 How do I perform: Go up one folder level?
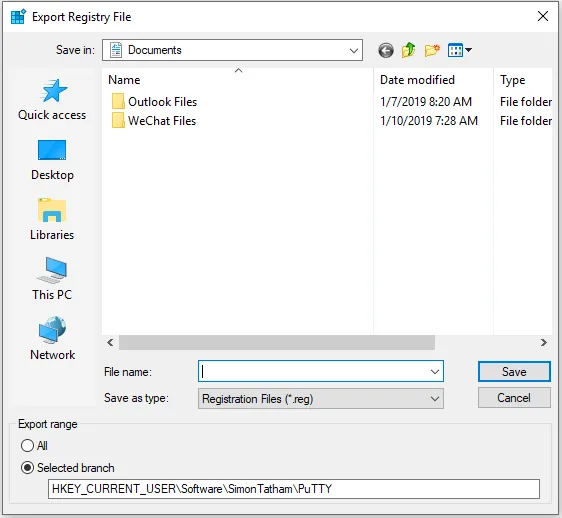click(x=408, y=51)
